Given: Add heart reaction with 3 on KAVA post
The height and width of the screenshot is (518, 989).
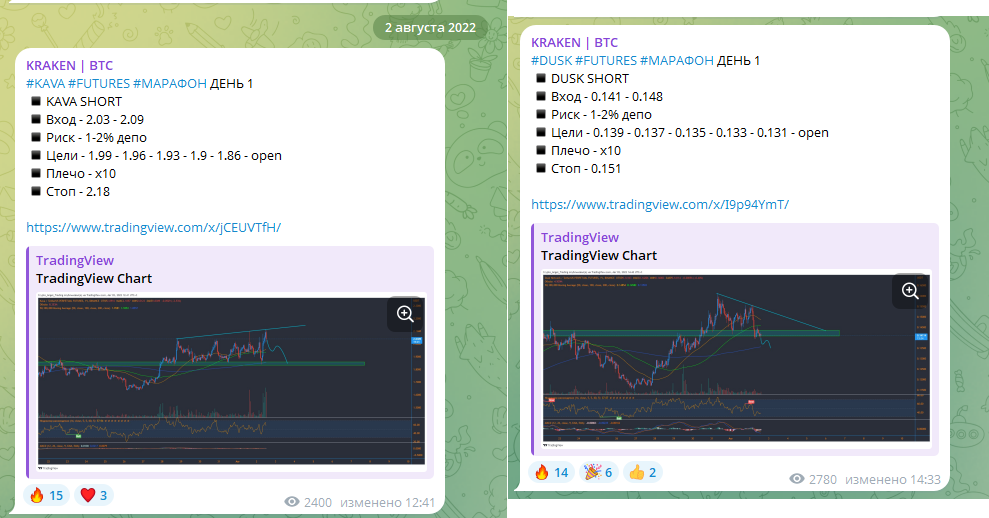Looking at the screenshot, I should coord(94,495).
